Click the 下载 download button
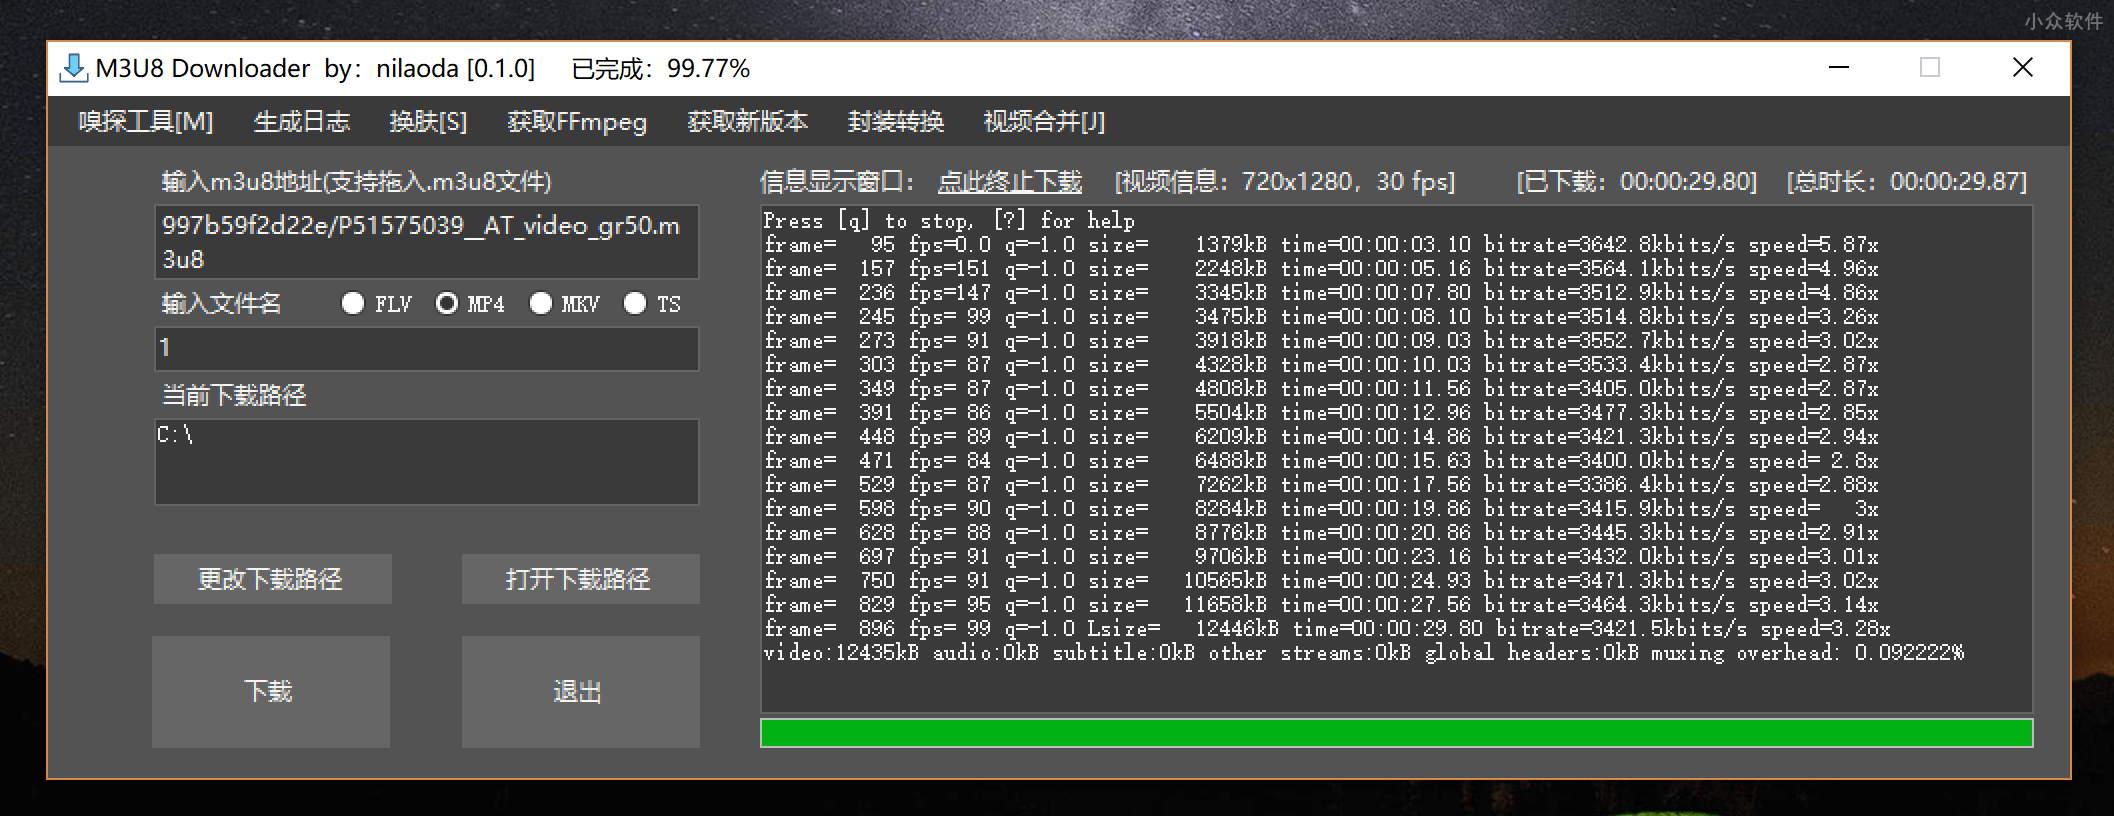This screenshot has width=2114, height=816. coord(271,691)
